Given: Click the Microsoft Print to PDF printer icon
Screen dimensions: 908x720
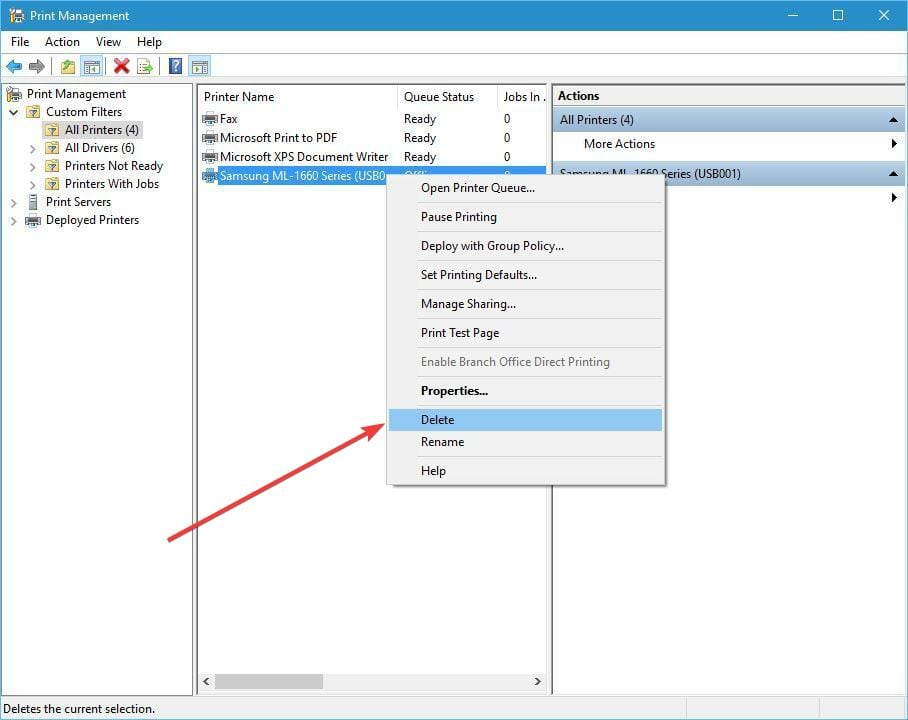Looking at the screenshot, I should (x=210, y=138).
